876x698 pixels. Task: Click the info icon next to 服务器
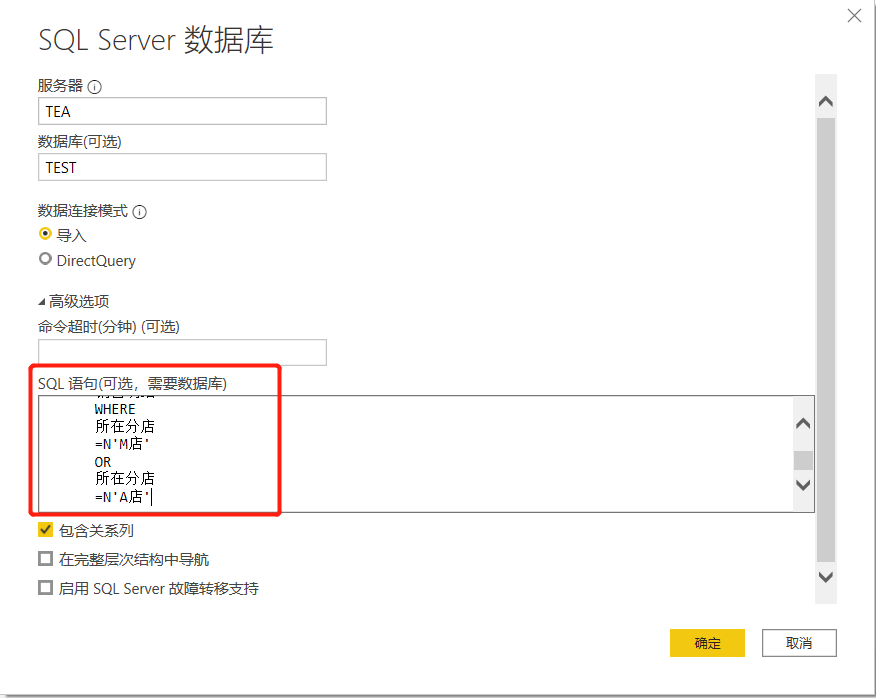pyautogui.click(x=95, y=87)
